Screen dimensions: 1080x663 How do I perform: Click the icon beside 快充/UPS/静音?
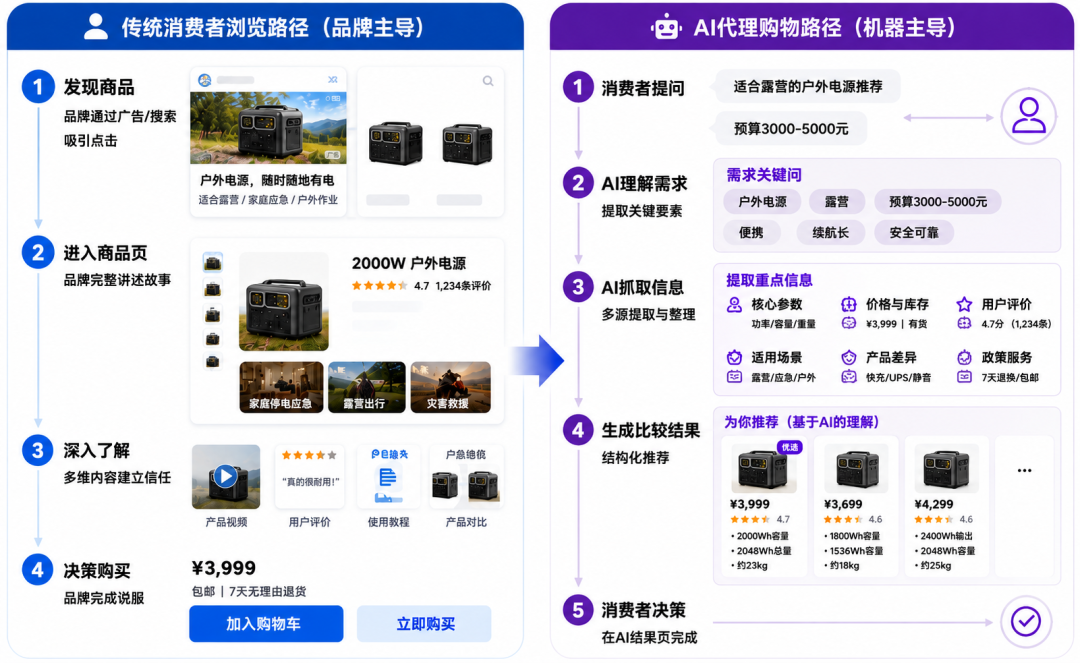[x=849, y=377]
